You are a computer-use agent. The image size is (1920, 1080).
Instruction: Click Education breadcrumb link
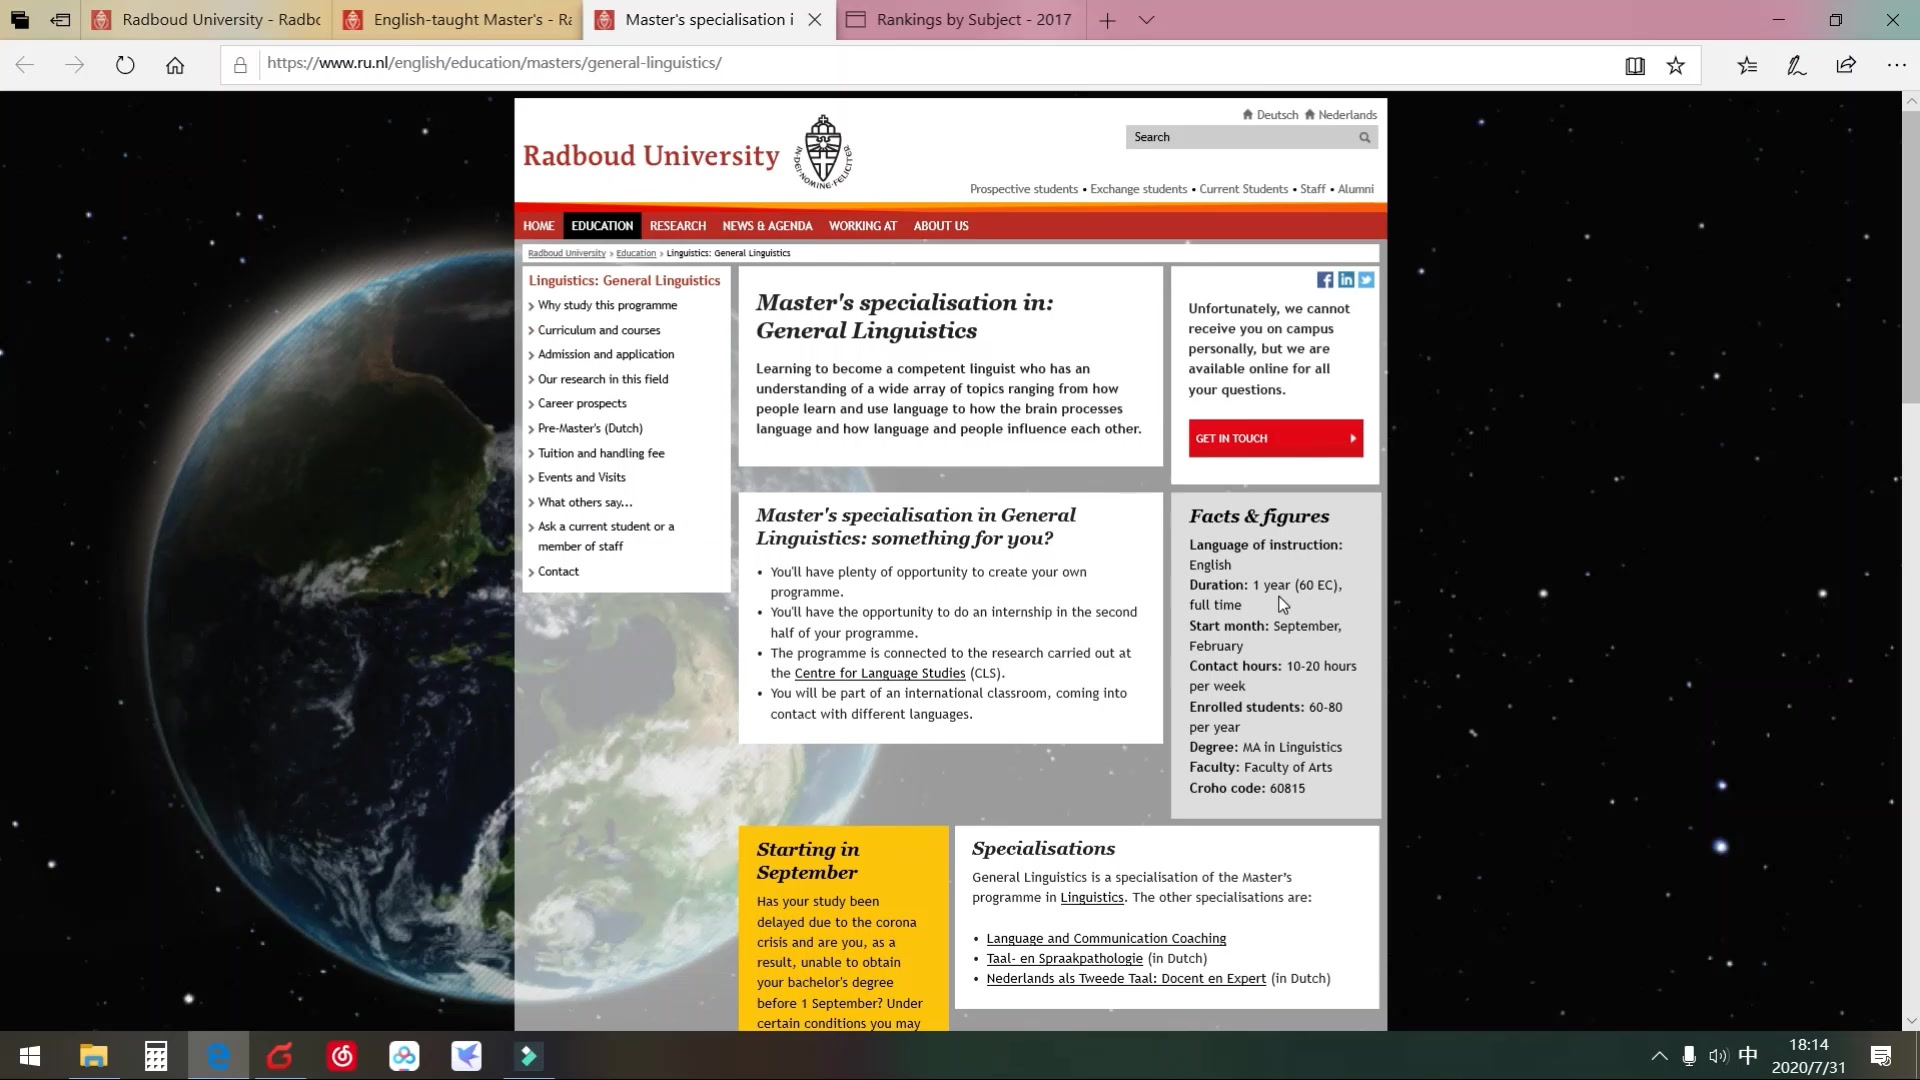tap(636, 254)
